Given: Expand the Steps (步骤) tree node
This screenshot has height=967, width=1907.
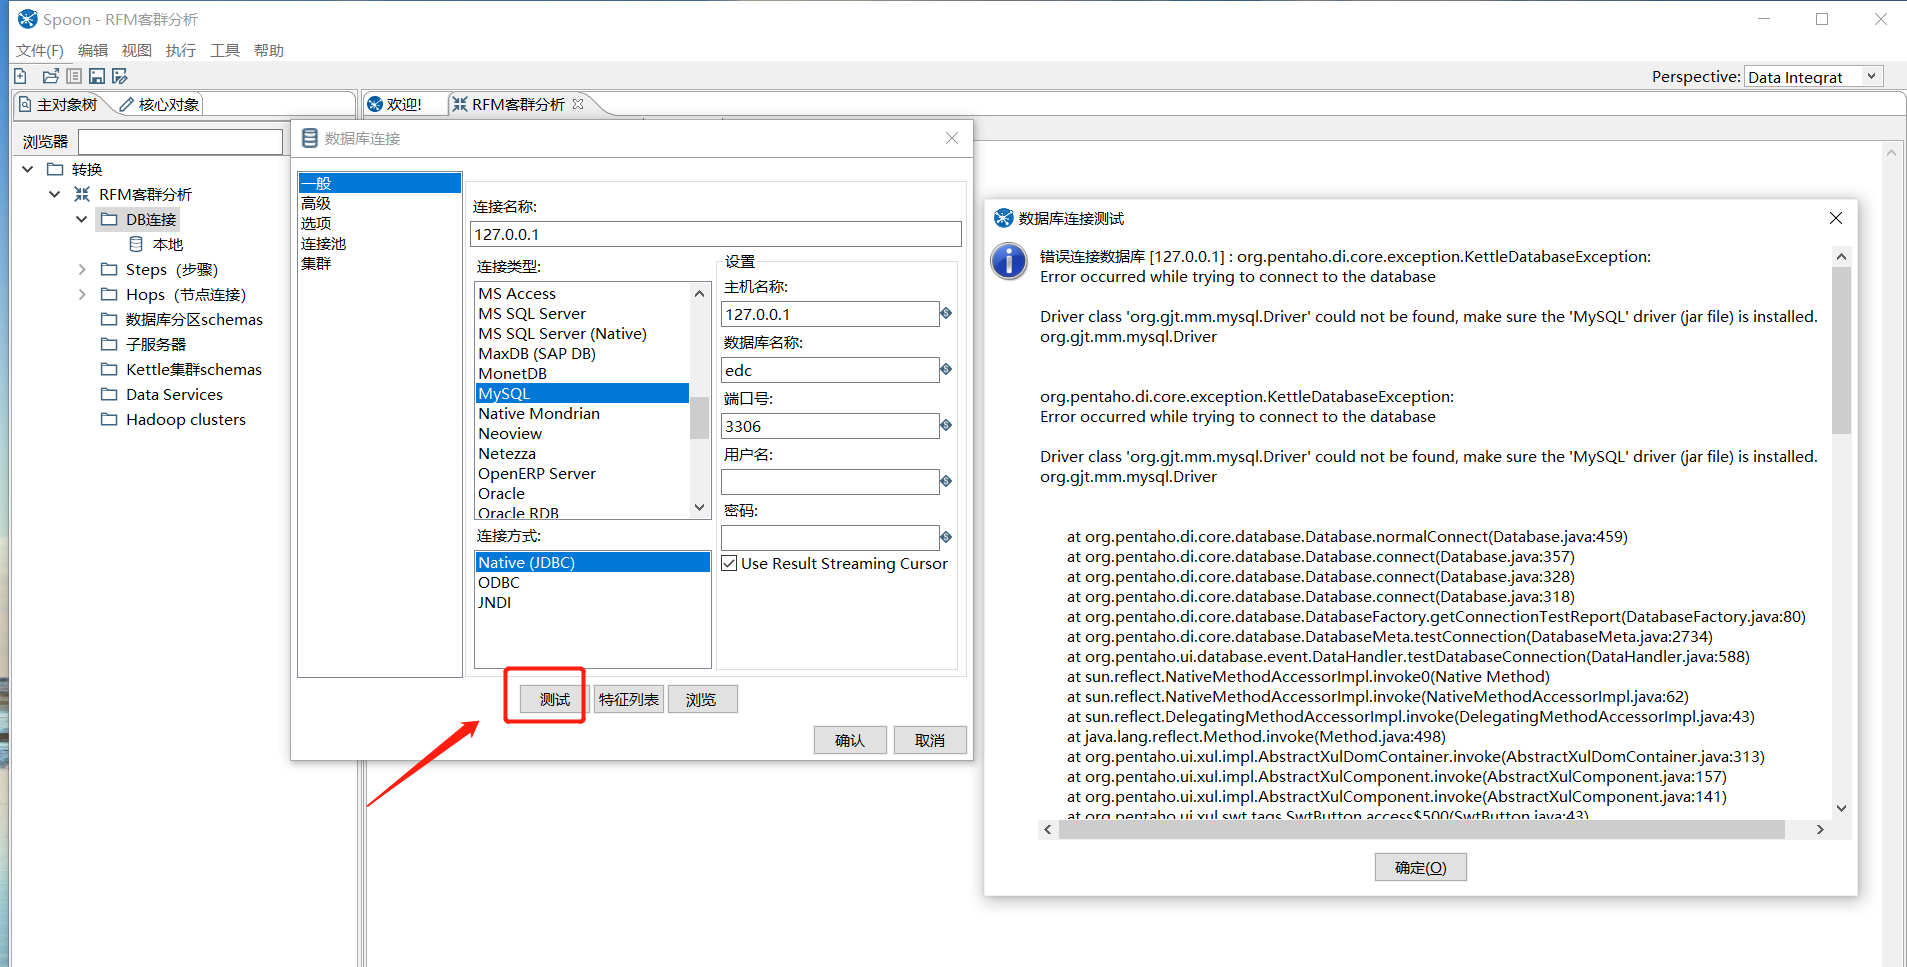Looking at the screenshot, I should 82,269.
